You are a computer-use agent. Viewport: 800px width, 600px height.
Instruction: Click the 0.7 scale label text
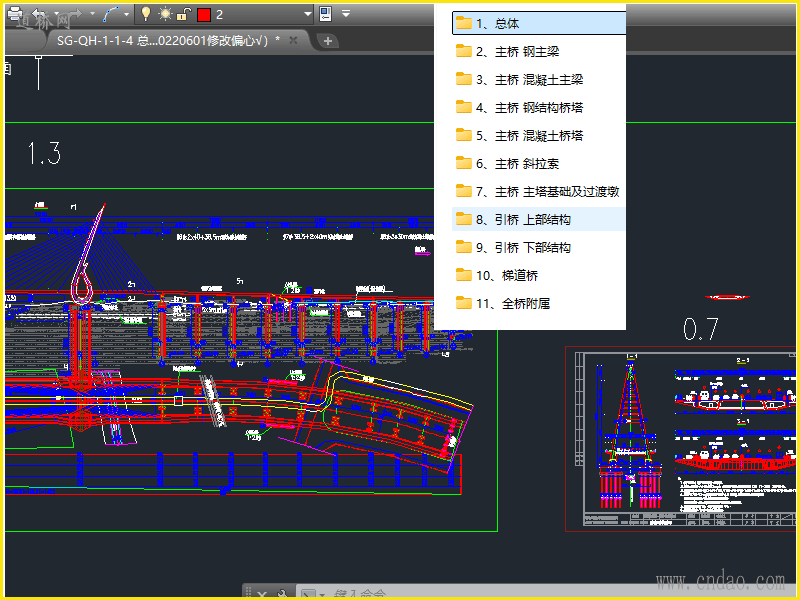click(x=701, y=329)
